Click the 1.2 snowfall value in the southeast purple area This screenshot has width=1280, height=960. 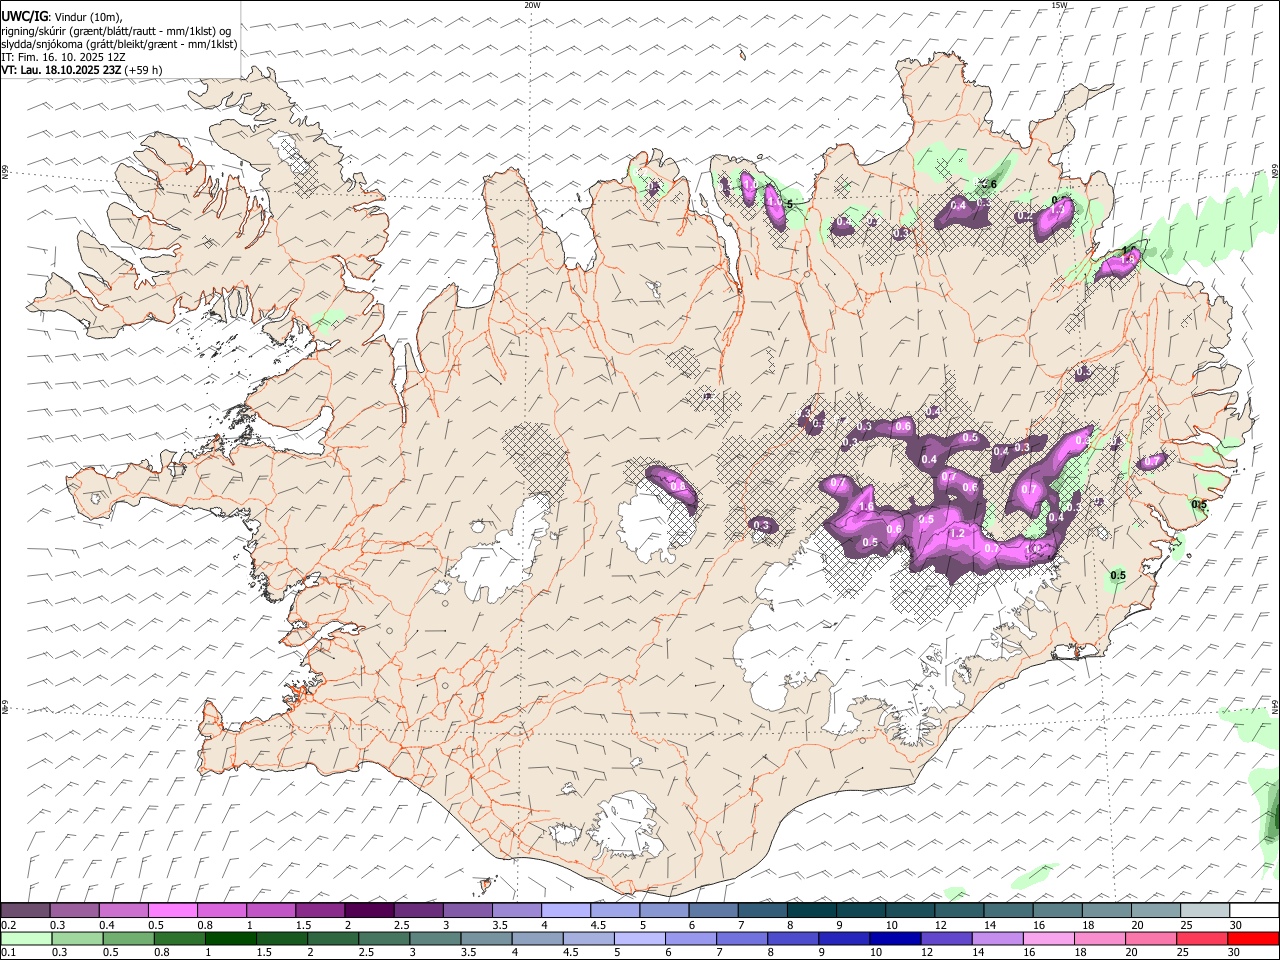(x=956, y=533)
